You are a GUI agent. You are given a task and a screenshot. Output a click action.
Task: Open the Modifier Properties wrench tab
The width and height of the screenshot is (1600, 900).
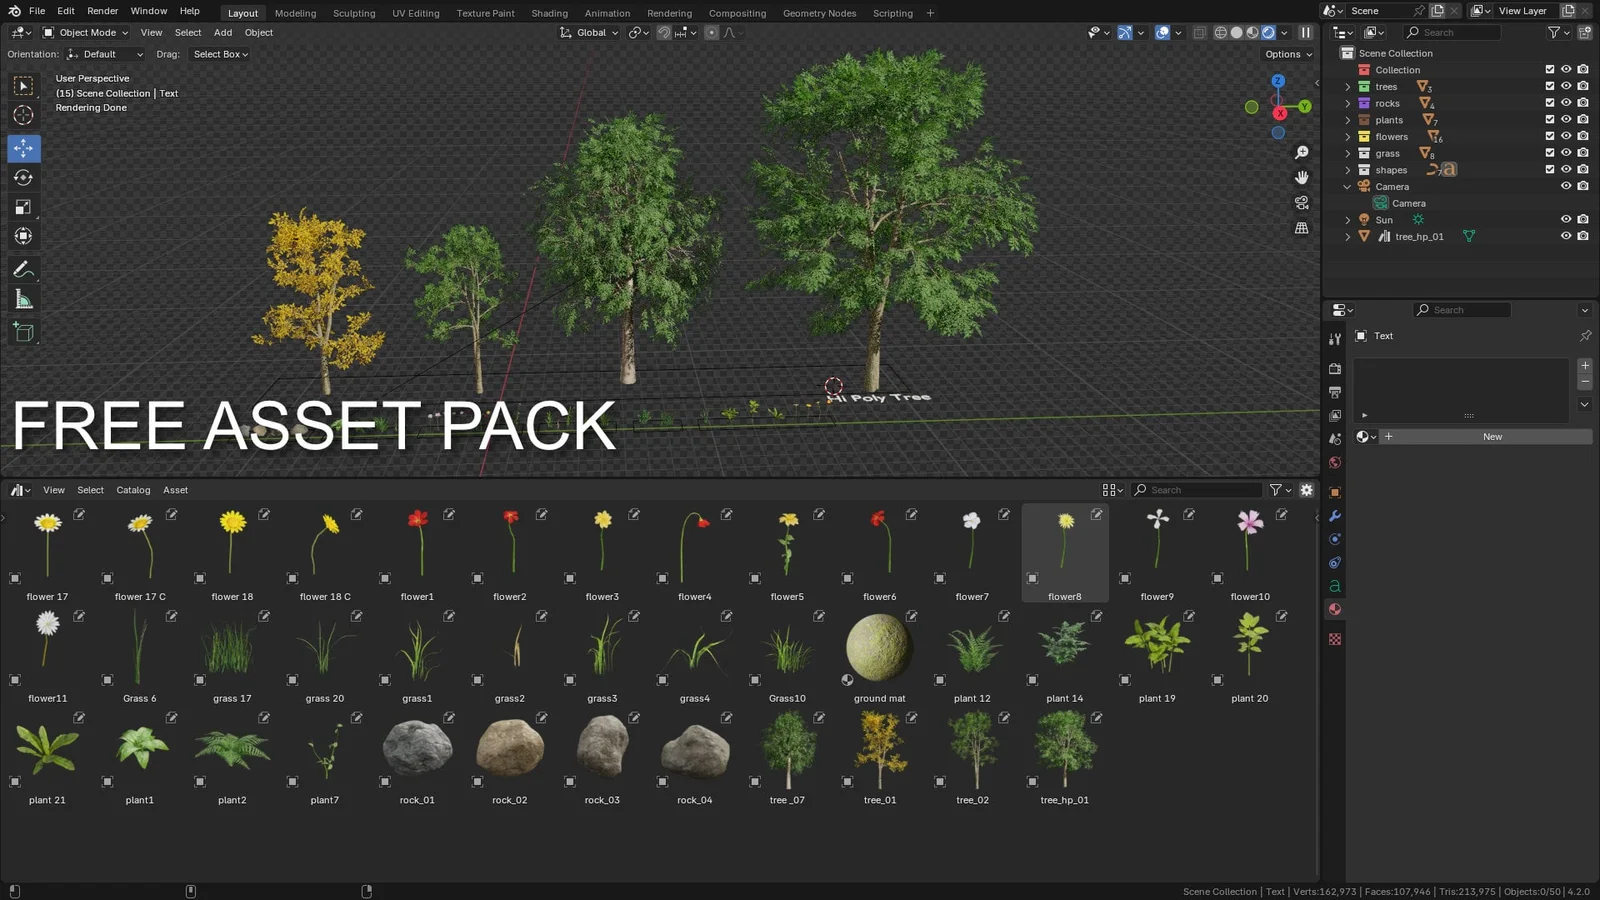(1335, 515)
